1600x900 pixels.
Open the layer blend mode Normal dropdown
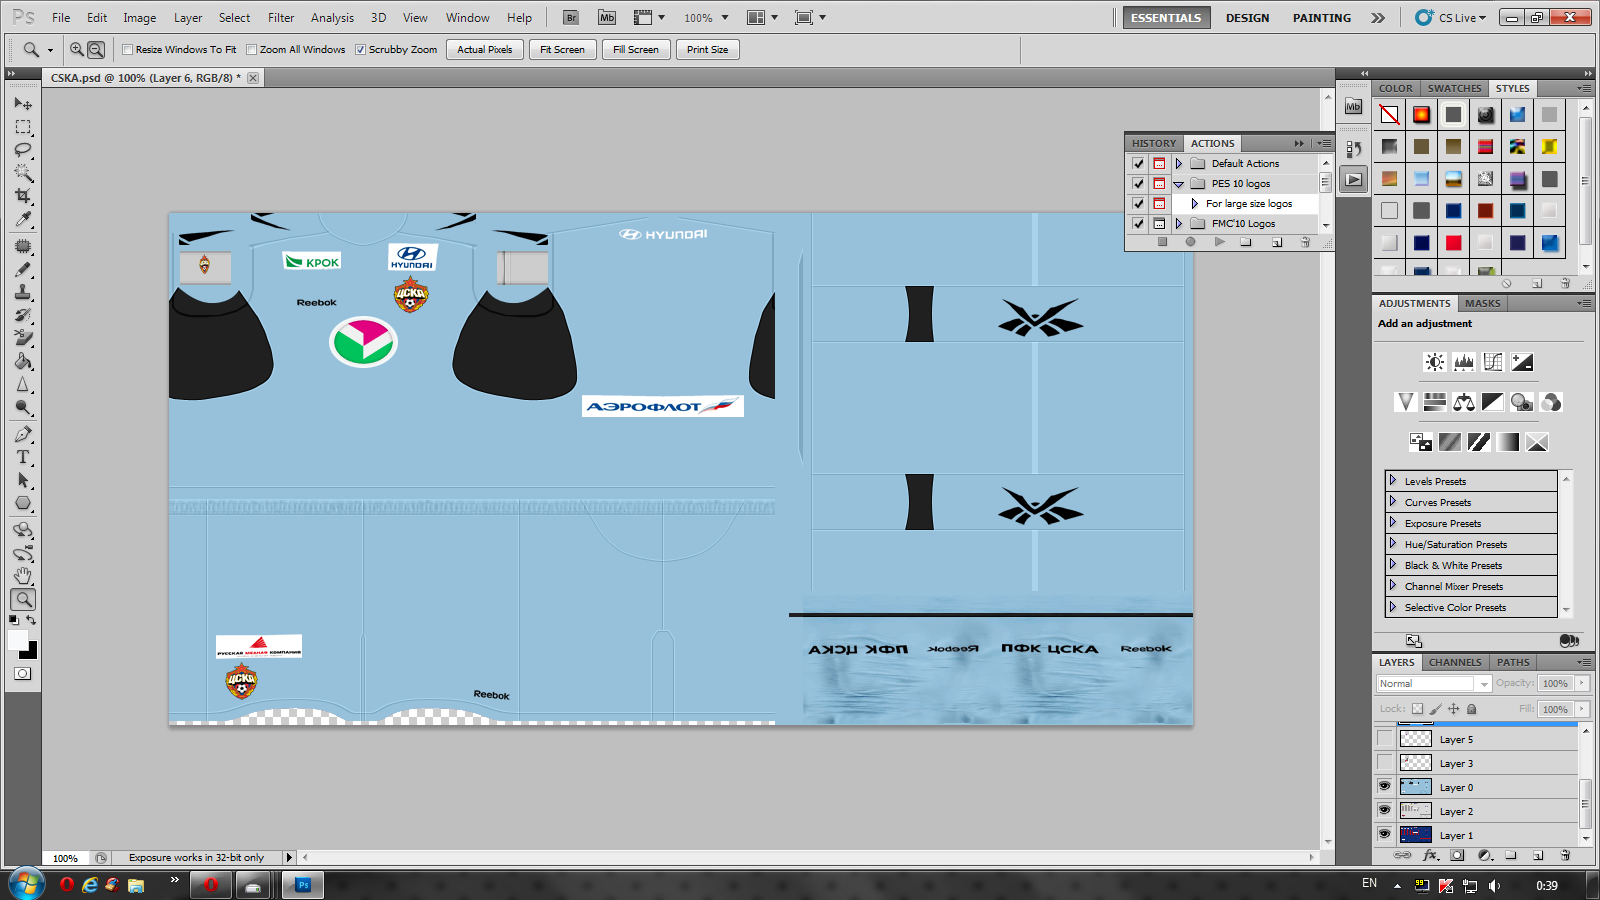(1434, 683)
